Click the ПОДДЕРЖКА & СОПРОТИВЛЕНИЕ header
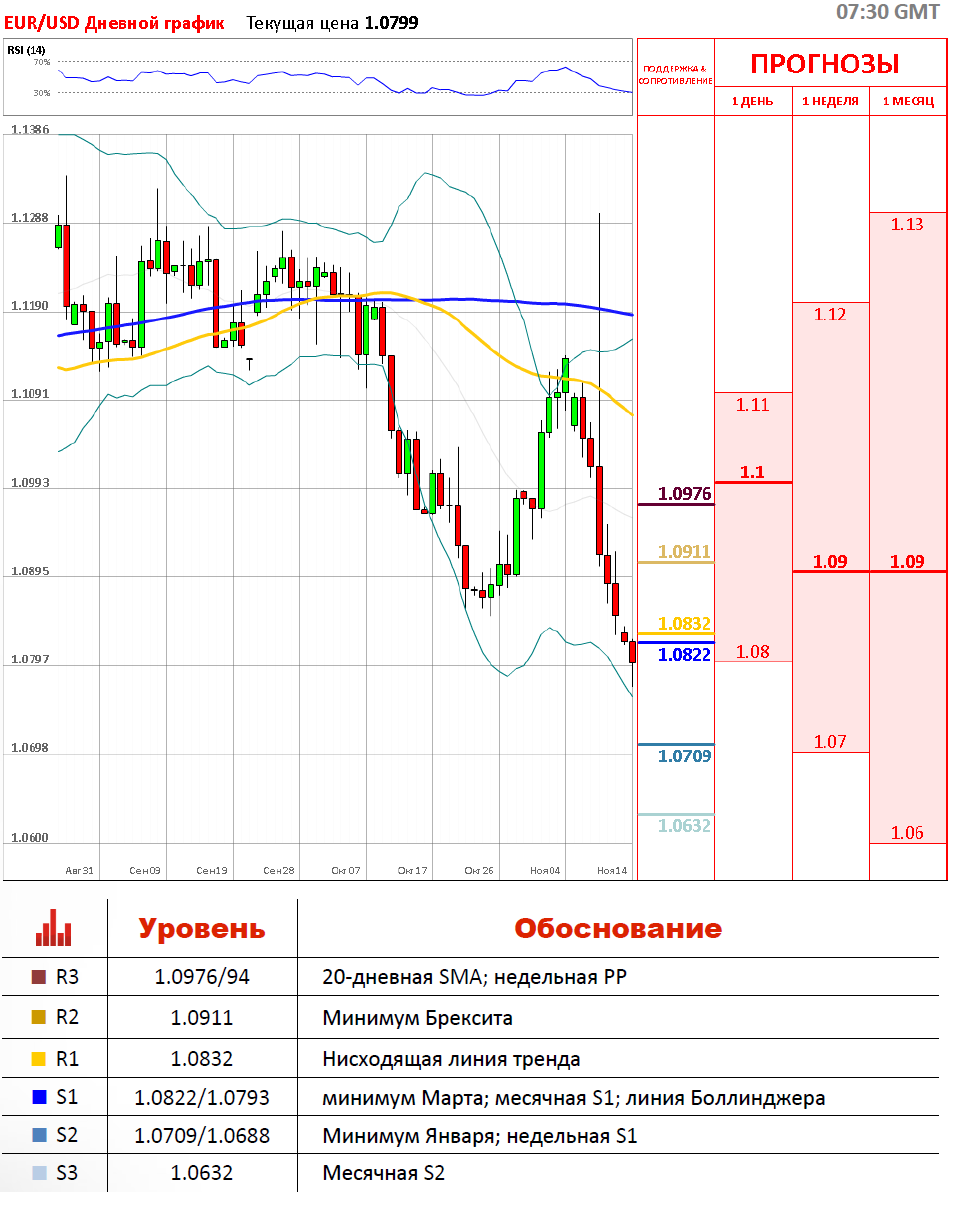 coord(676,74)
